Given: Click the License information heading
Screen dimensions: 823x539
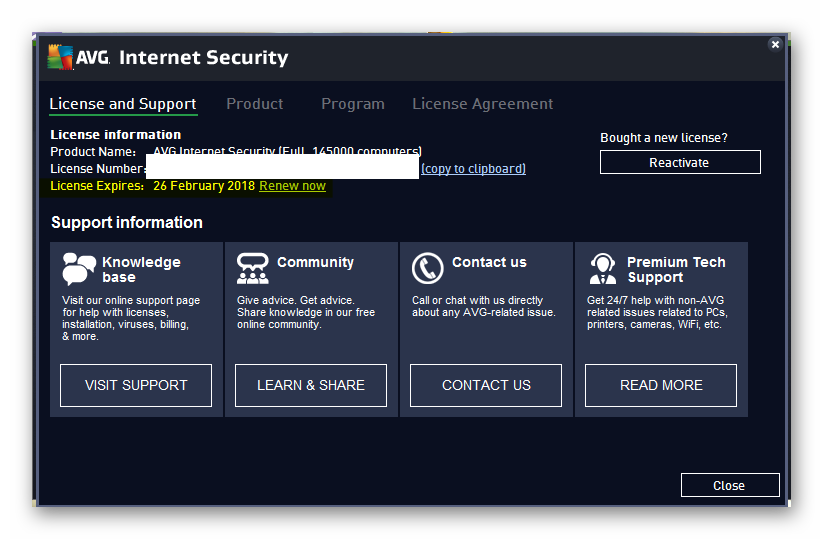Looking at the screenshot, I should tap(115, 134).
